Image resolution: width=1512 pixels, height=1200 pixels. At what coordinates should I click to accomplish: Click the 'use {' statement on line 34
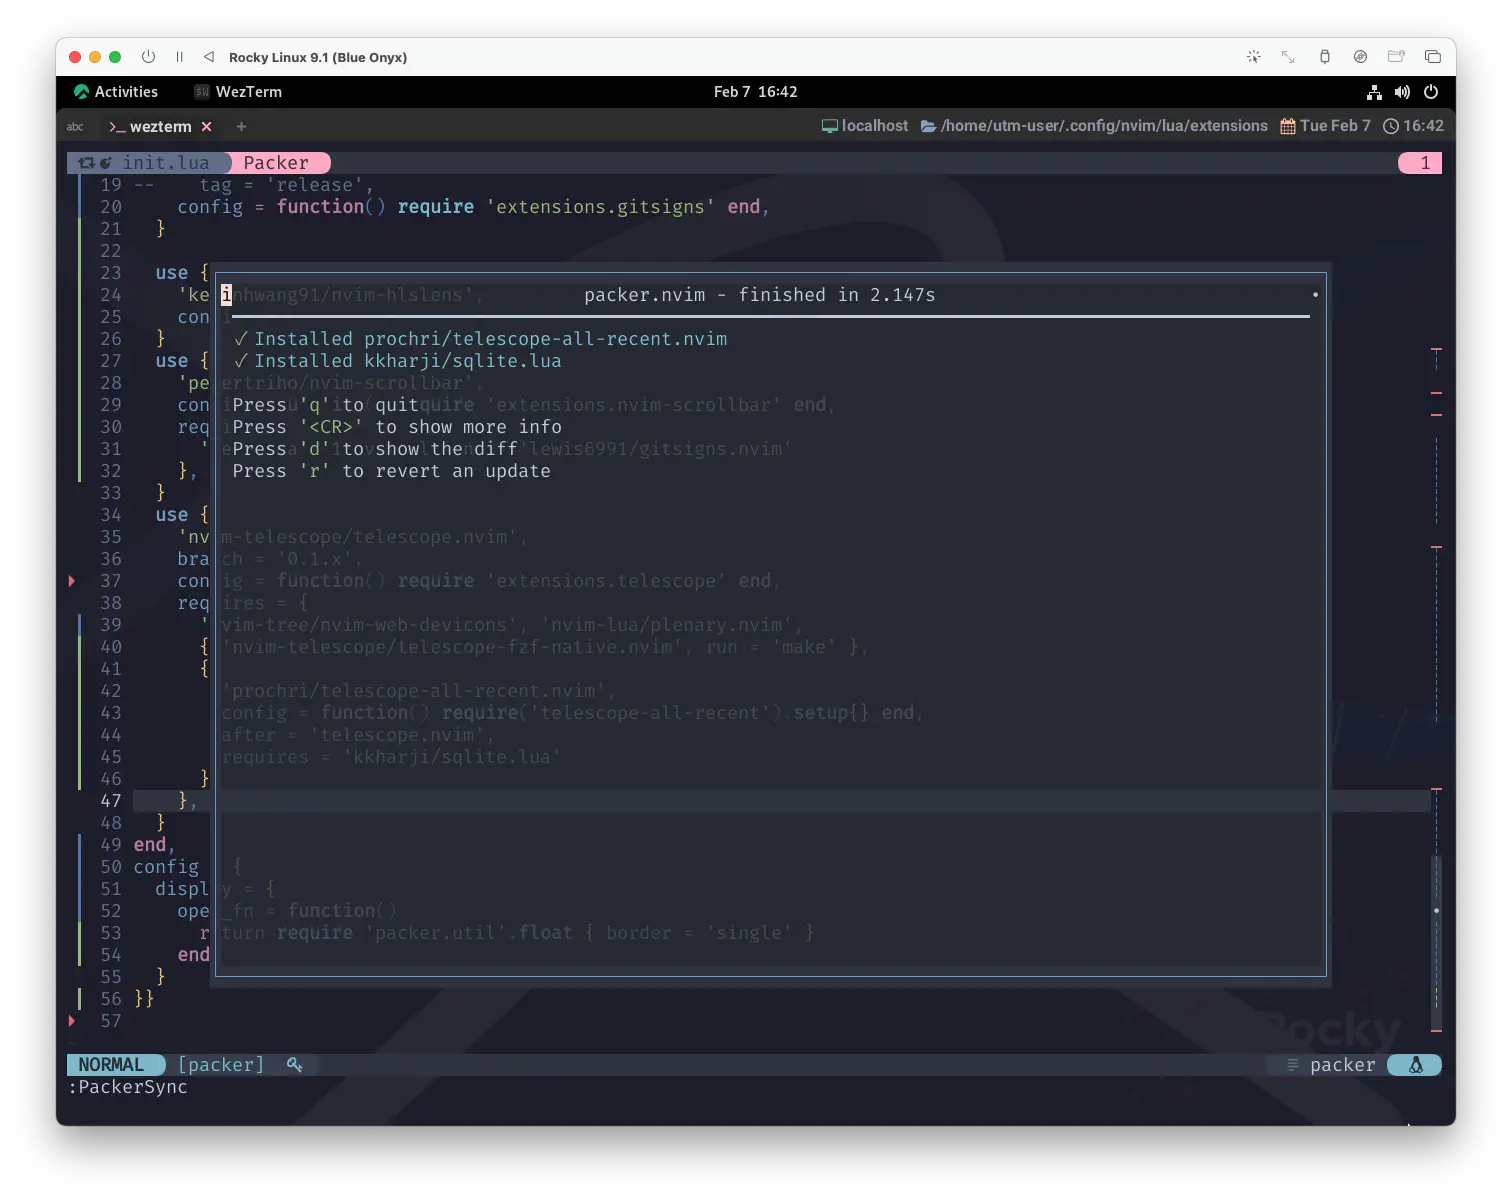pos(182,515)
